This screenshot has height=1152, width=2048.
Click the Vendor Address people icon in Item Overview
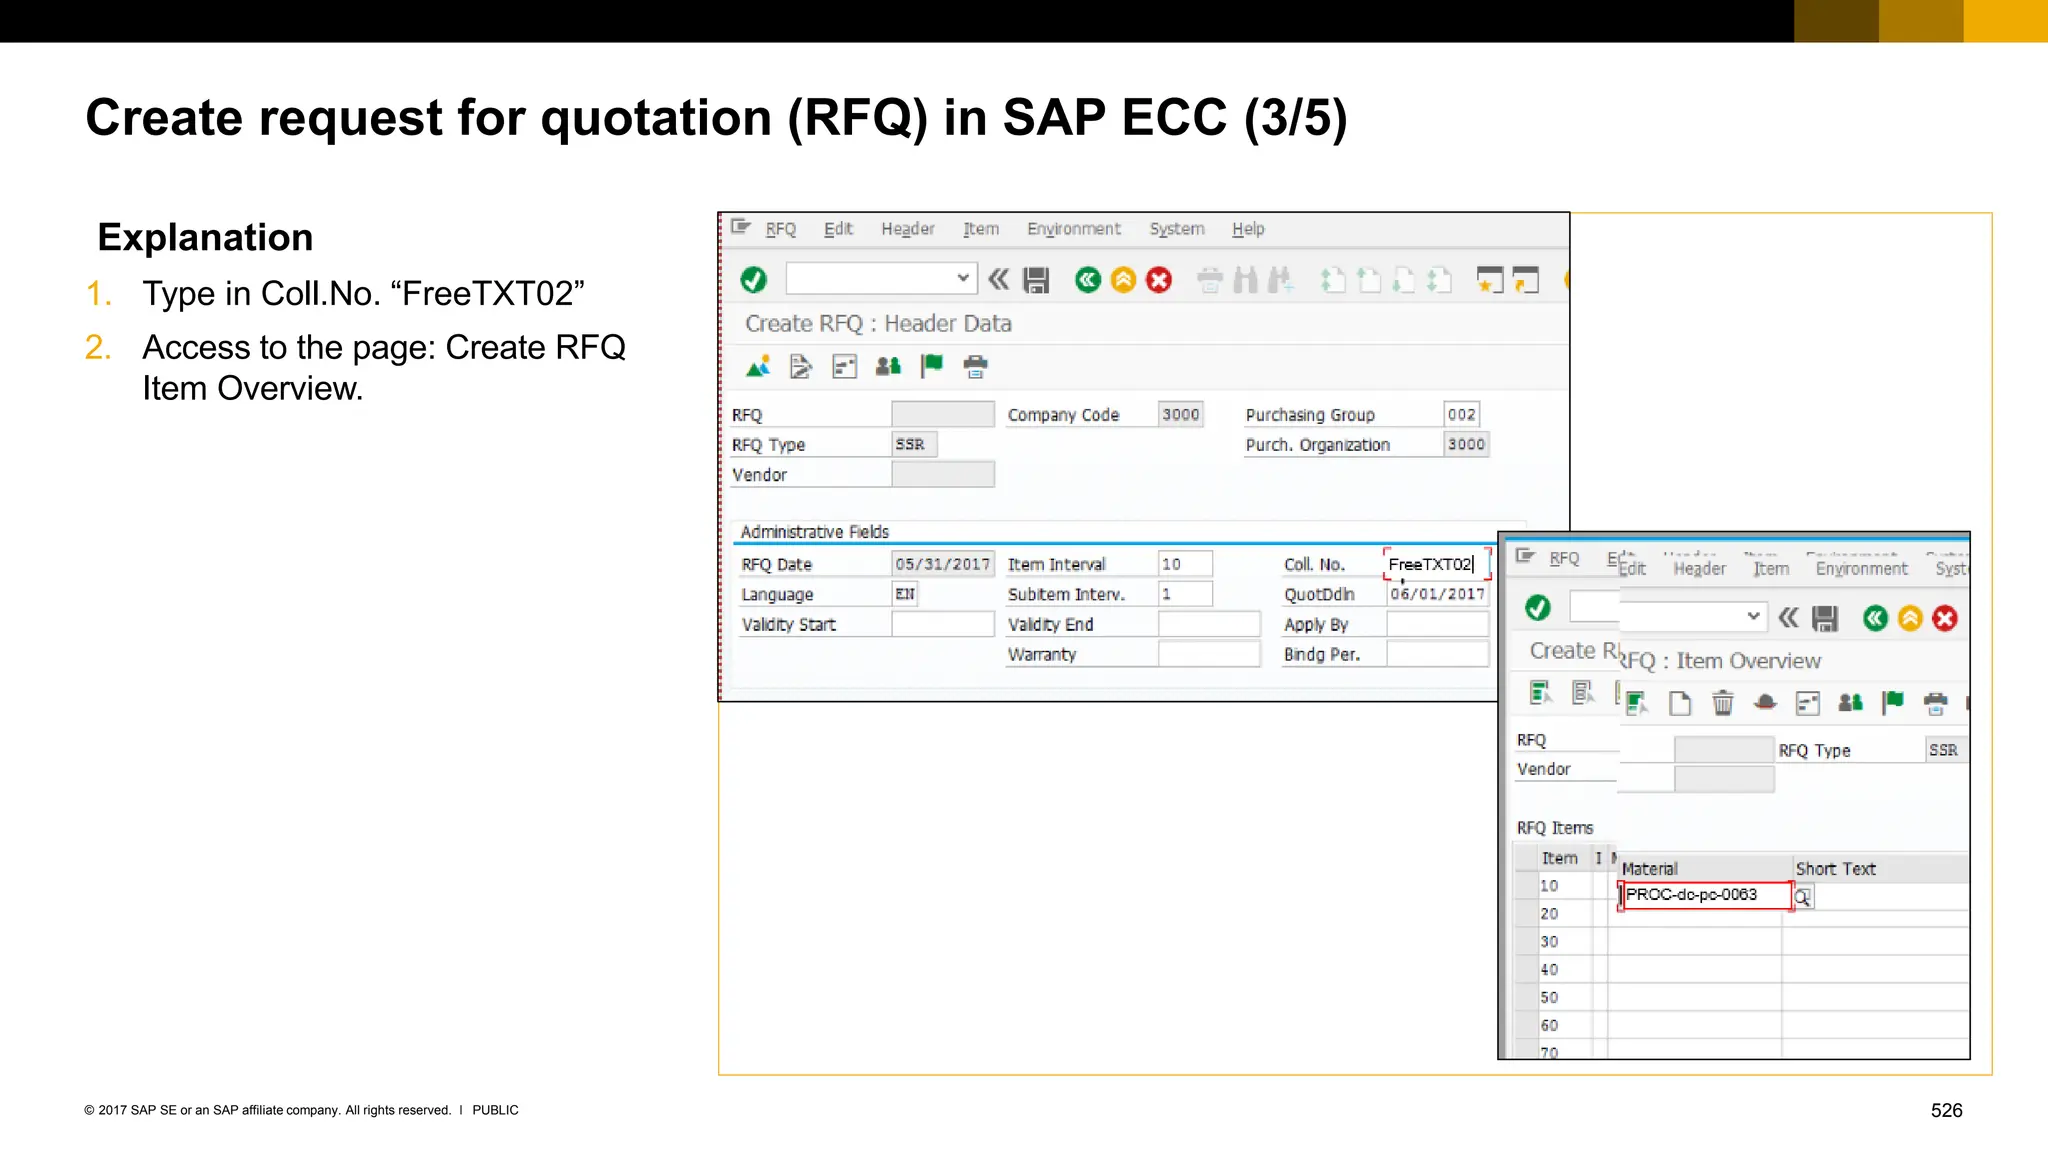pyautogui.click(x=1851, y=703)
